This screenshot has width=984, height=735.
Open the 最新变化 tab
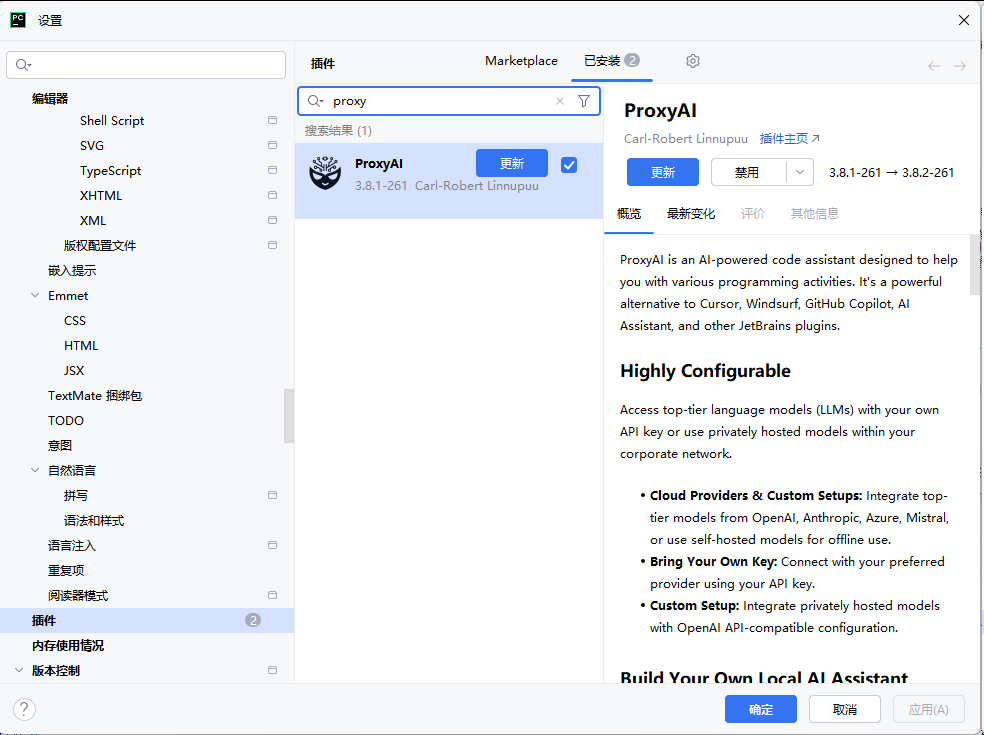pos(691,213)
